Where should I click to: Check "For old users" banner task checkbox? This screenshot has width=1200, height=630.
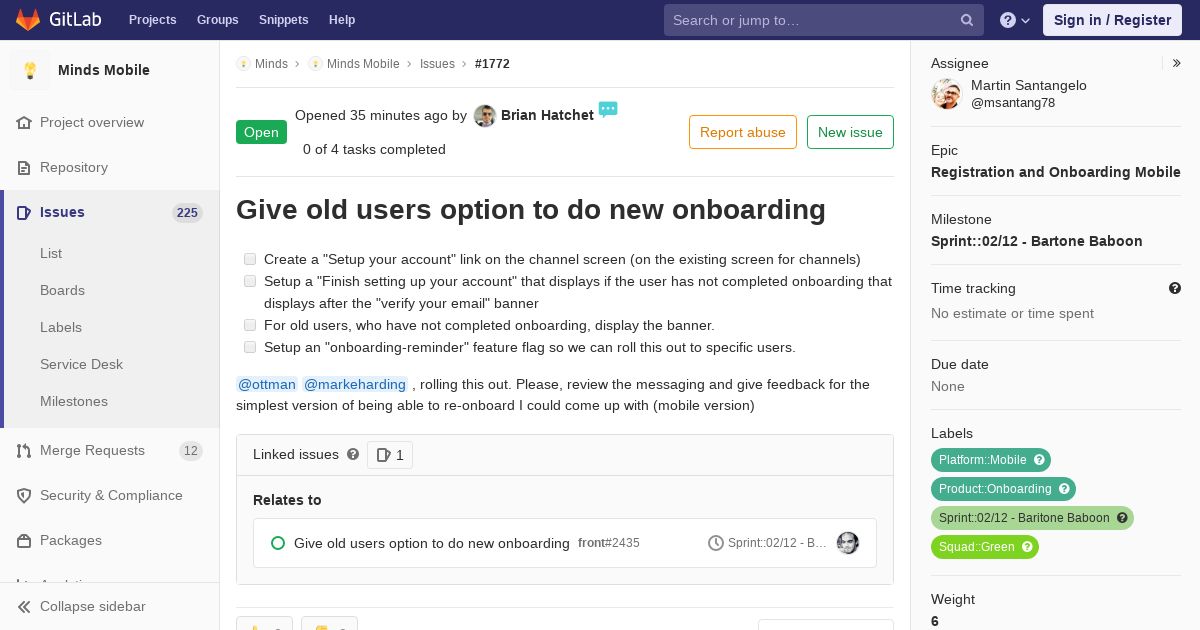[x=250, y=325]
